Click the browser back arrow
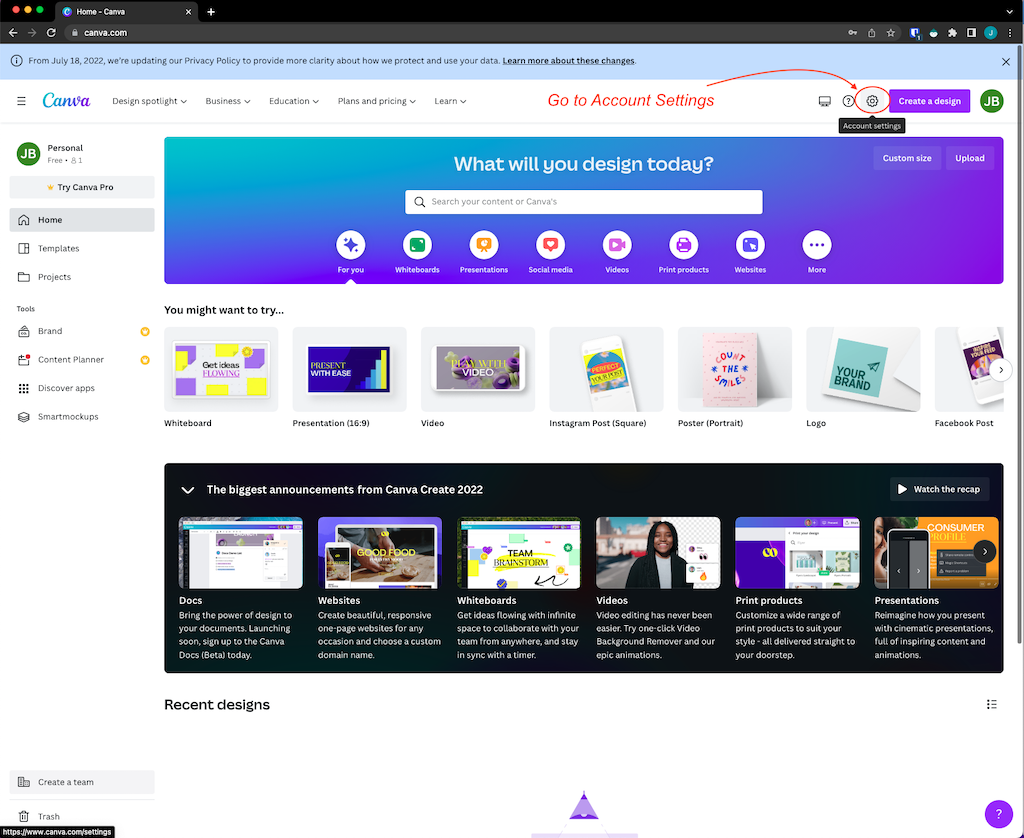Viewport: 1024px width, 838px height. (13, 33)
